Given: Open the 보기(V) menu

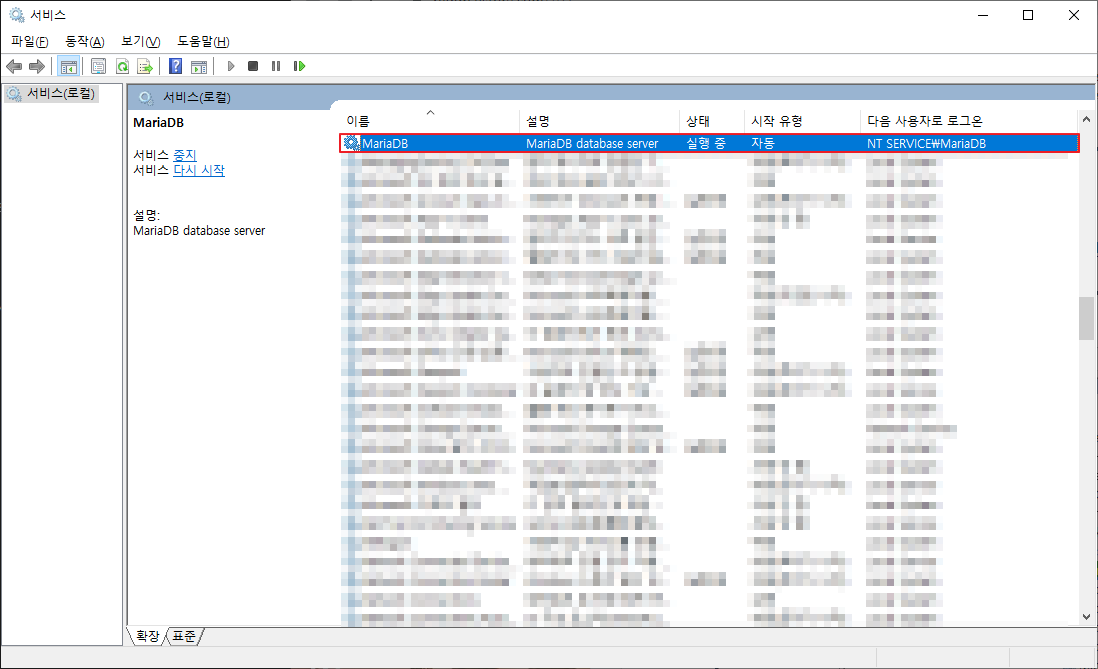Looking at the screenshot, I should 141,41.
